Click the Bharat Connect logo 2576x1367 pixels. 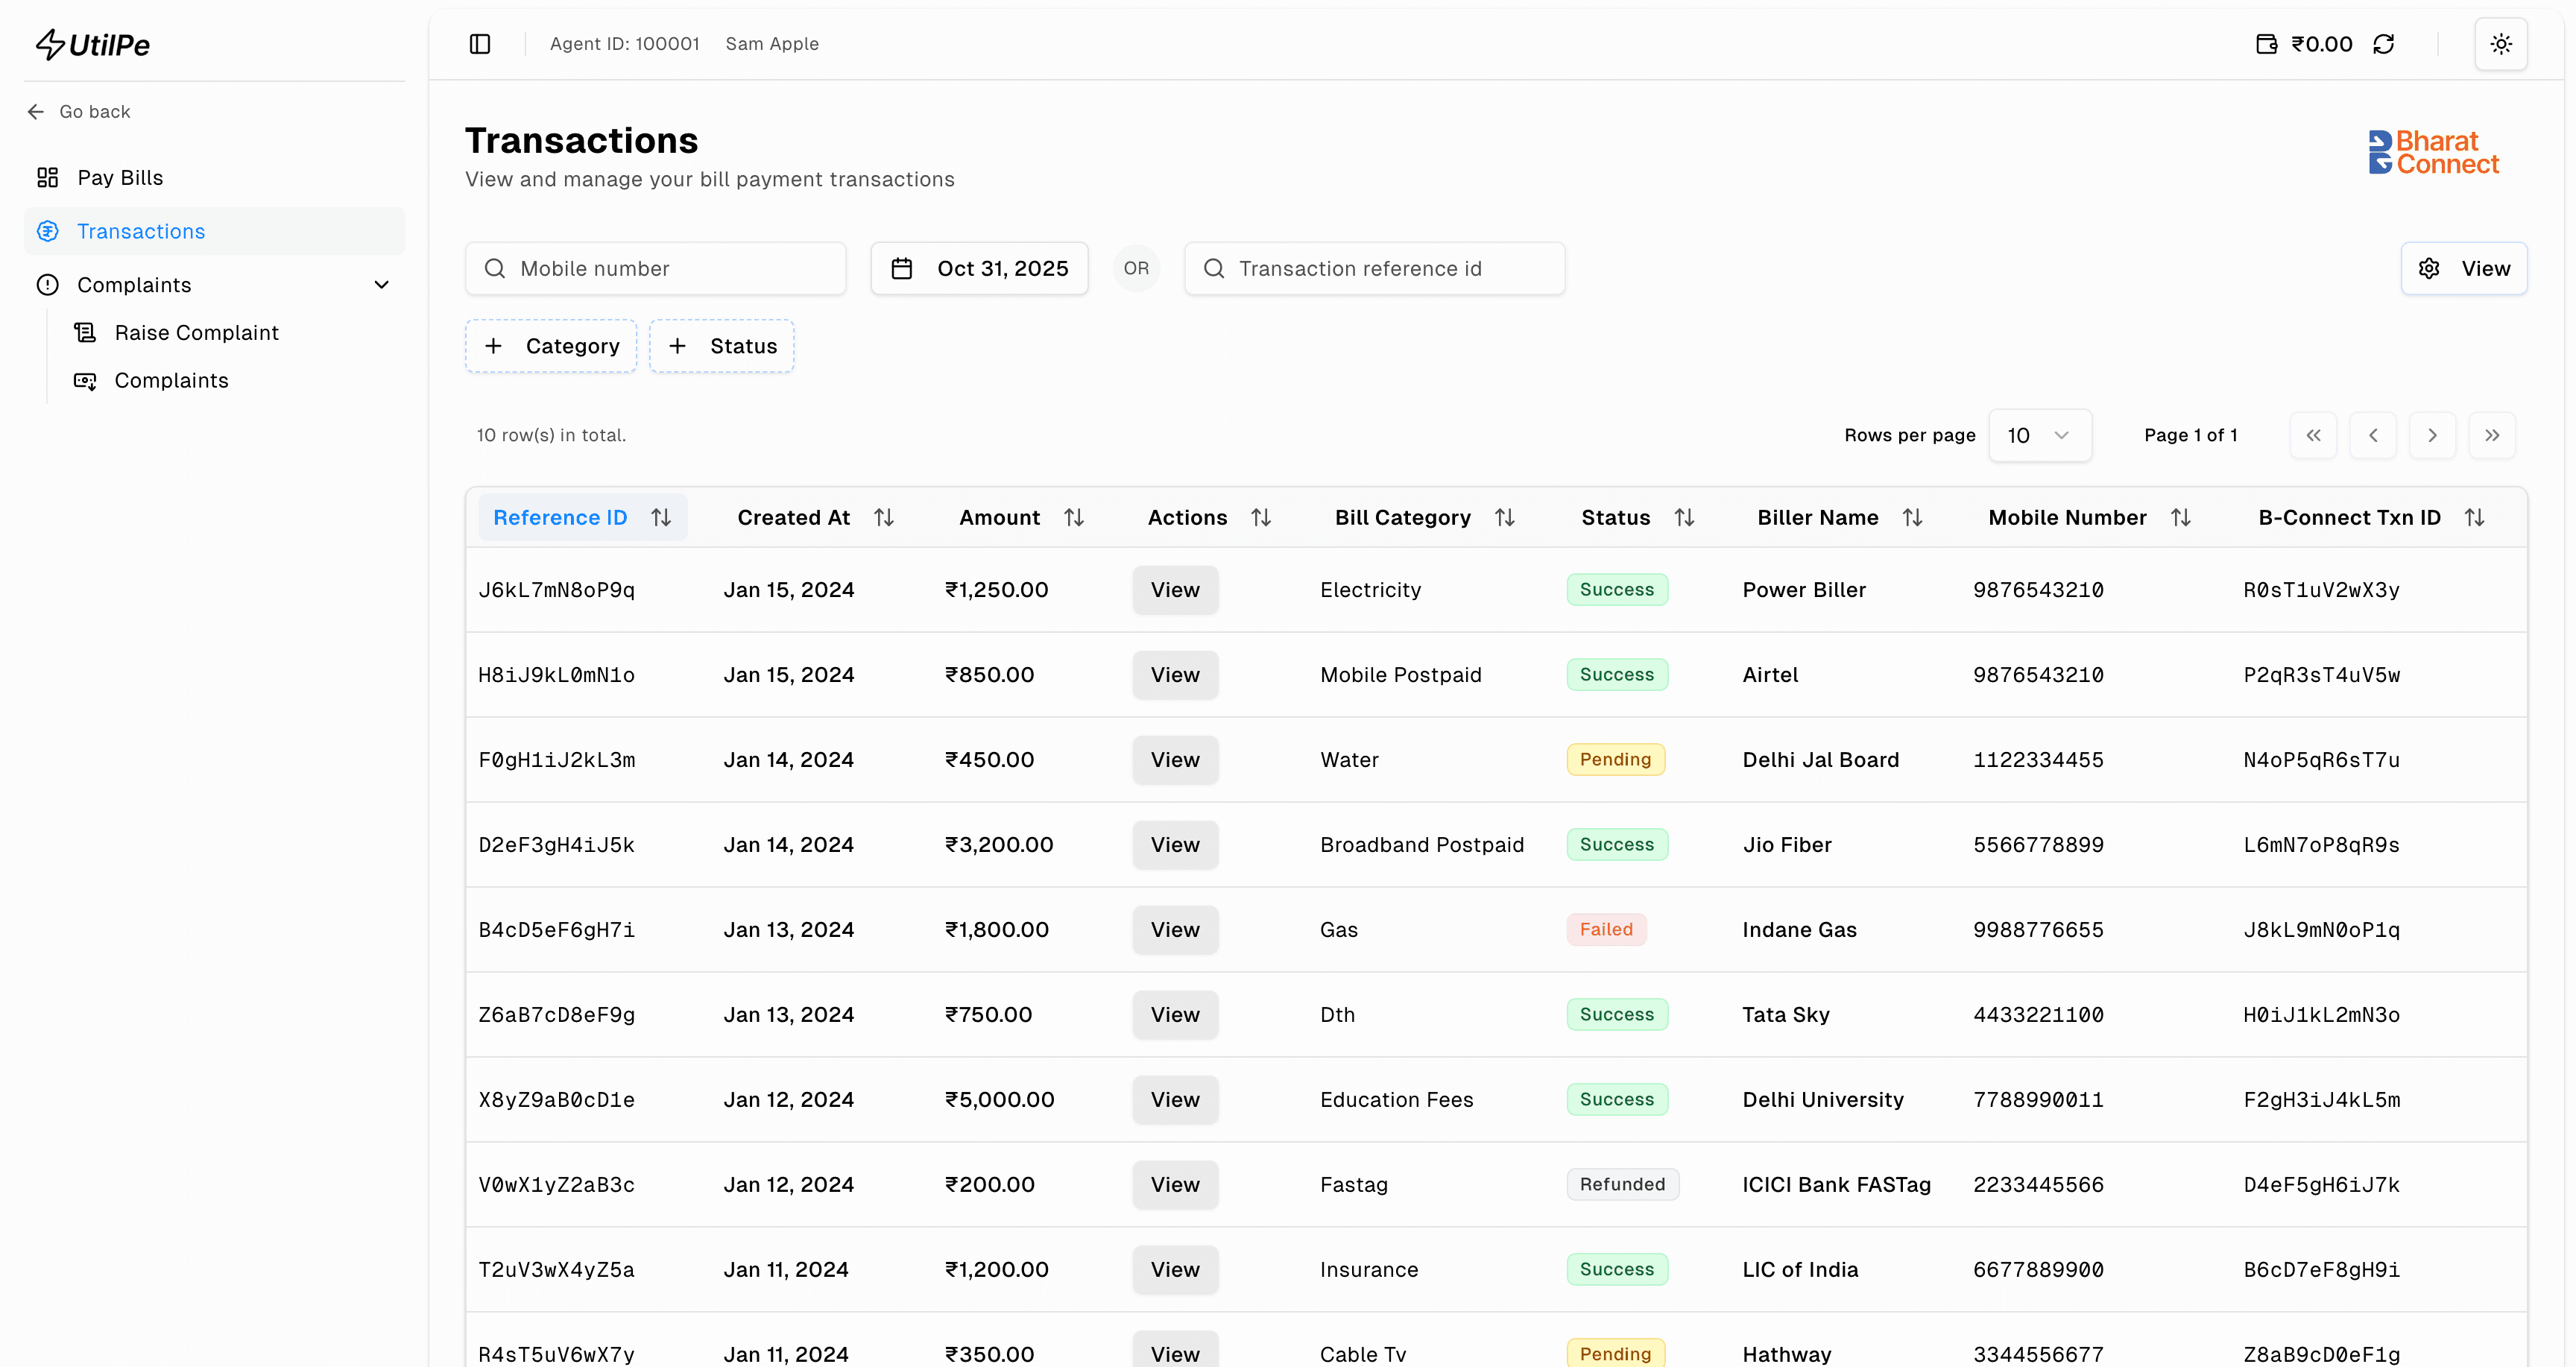[2432, 152]
